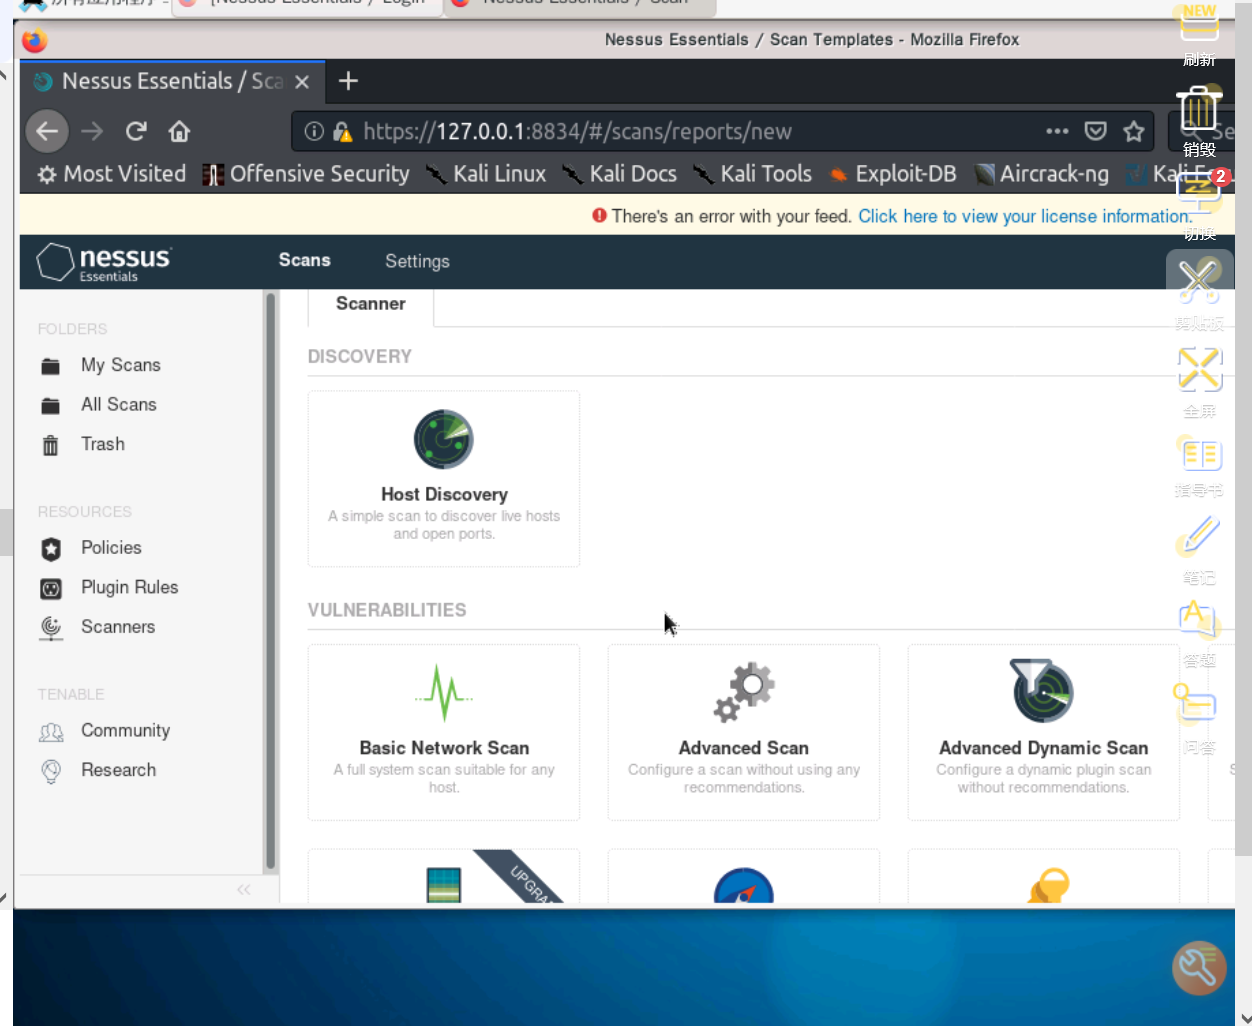Choose the Advanced Dynamic Scan template
Viewport: 1252px width, 1026px height.
1044,732
